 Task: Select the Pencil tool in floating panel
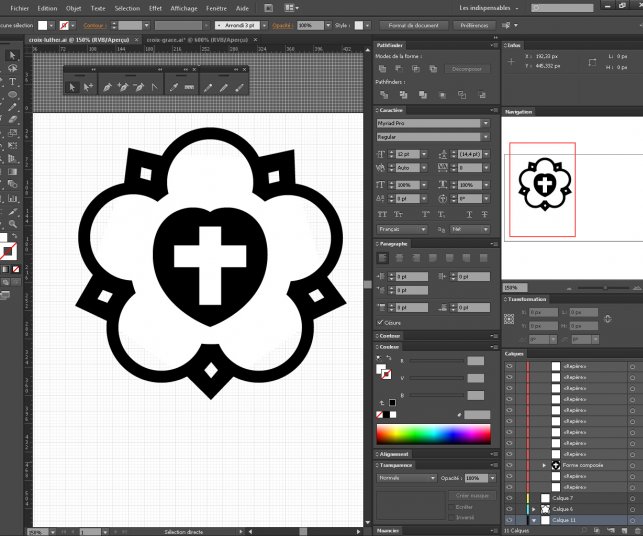point(208,87)
